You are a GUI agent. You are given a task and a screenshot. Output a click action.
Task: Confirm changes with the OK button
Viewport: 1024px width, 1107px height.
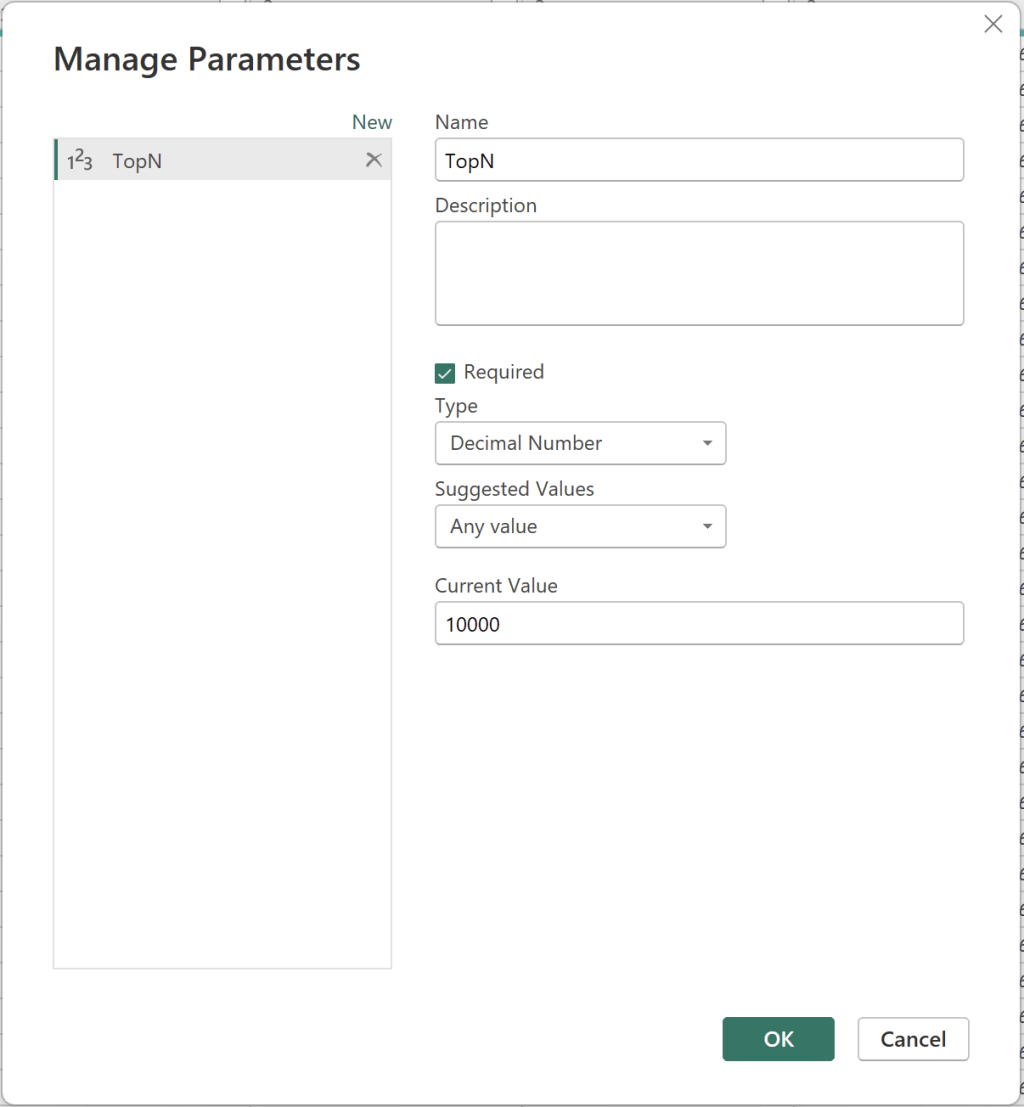coord(778,1039)
